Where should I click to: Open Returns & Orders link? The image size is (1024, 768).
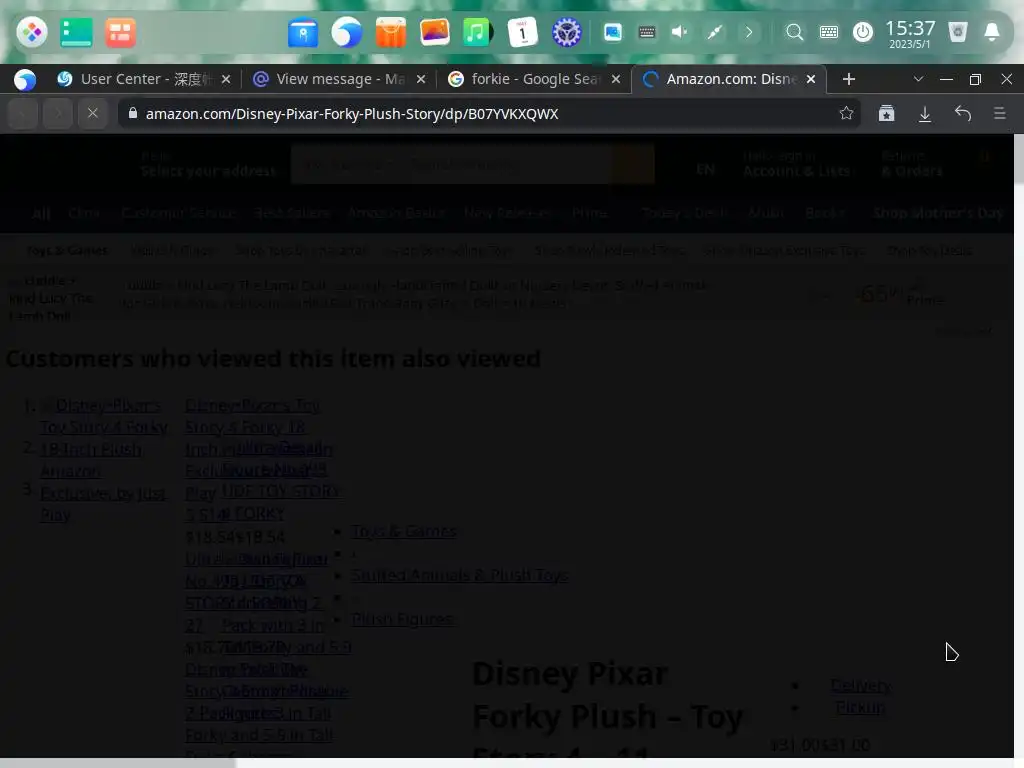[912, 164]
